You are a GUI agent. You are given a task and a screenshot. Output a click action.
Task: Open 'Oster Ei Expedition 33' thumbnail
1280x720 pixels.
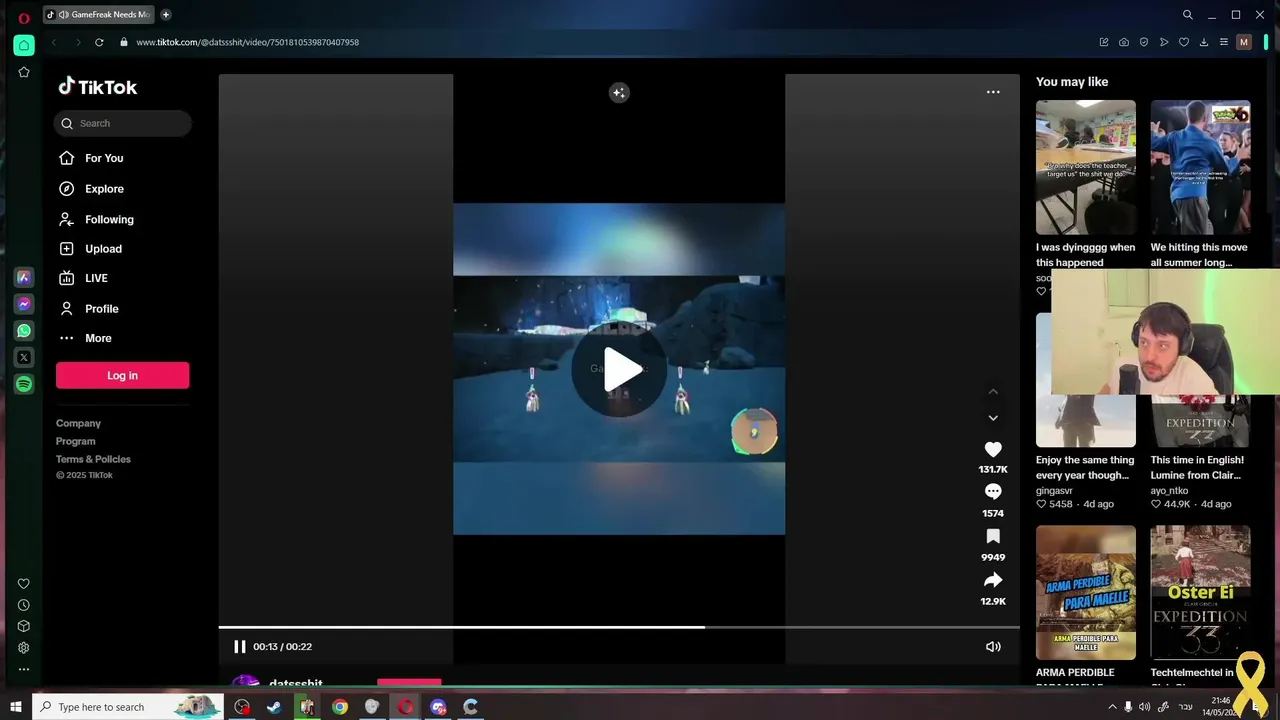click(x=1200, y=592)
